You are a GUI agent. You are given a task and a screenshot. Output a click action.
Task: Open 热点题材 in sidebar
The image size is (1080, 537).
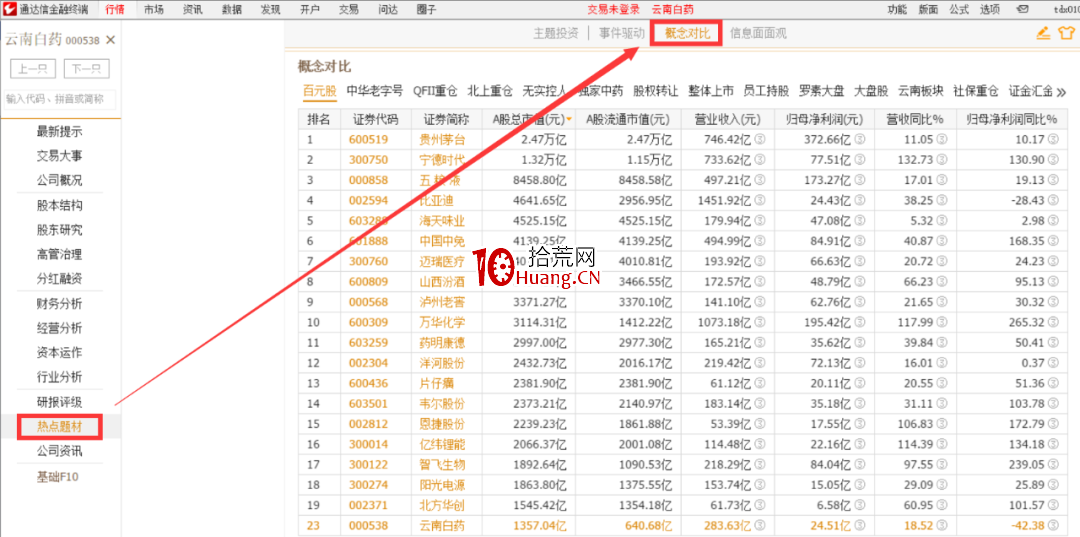coord(59,427)
